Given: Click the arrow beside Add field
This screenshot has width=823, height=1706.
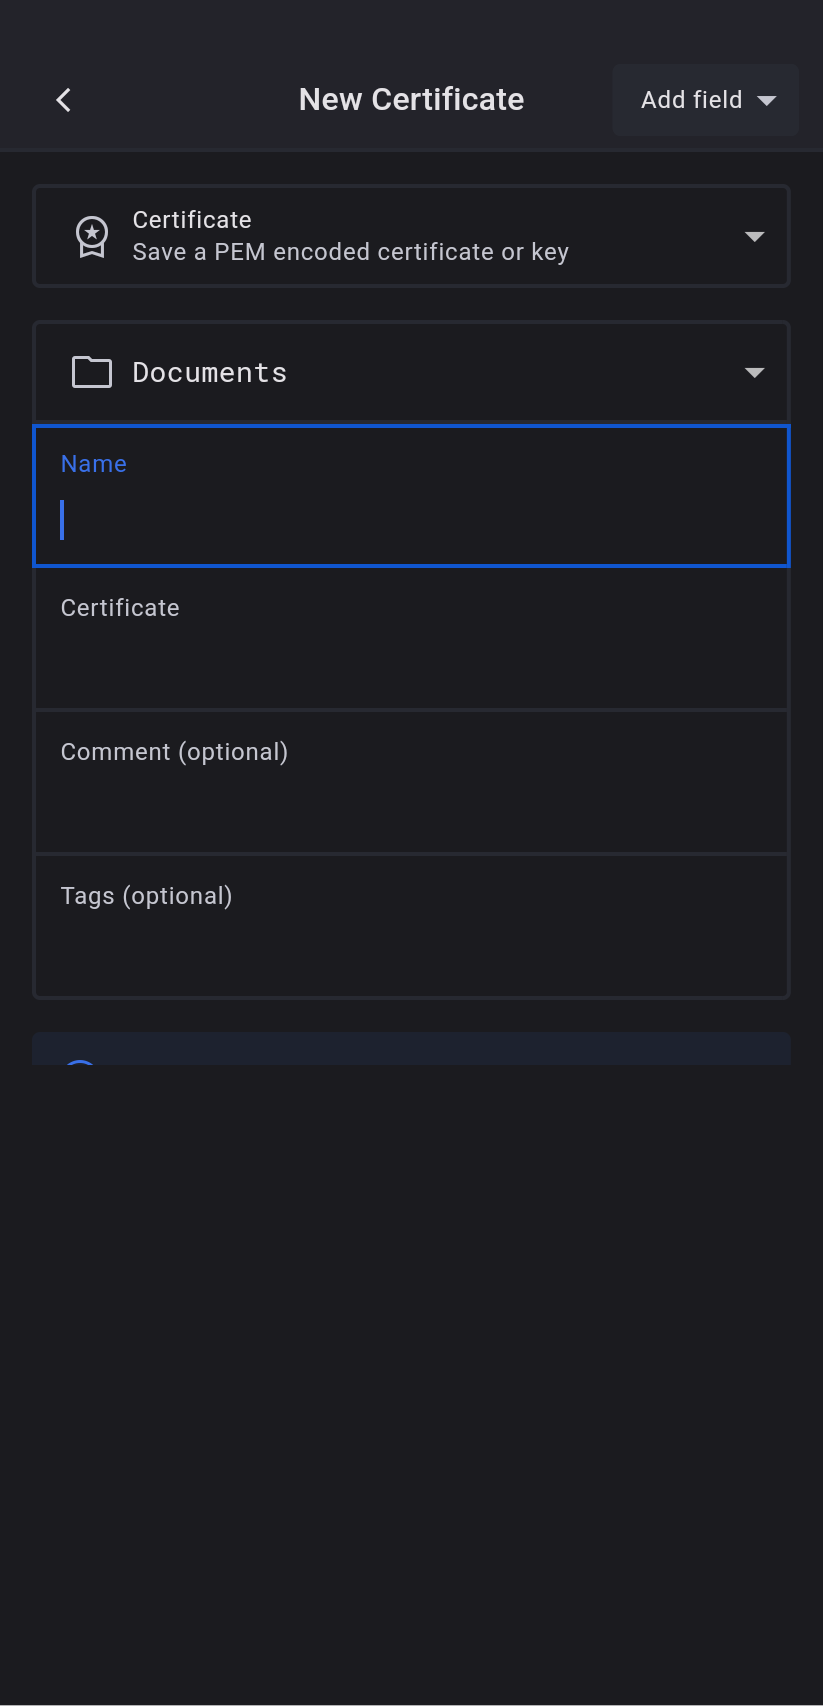Looking at the screenshot, I should [x=767, y=101].
